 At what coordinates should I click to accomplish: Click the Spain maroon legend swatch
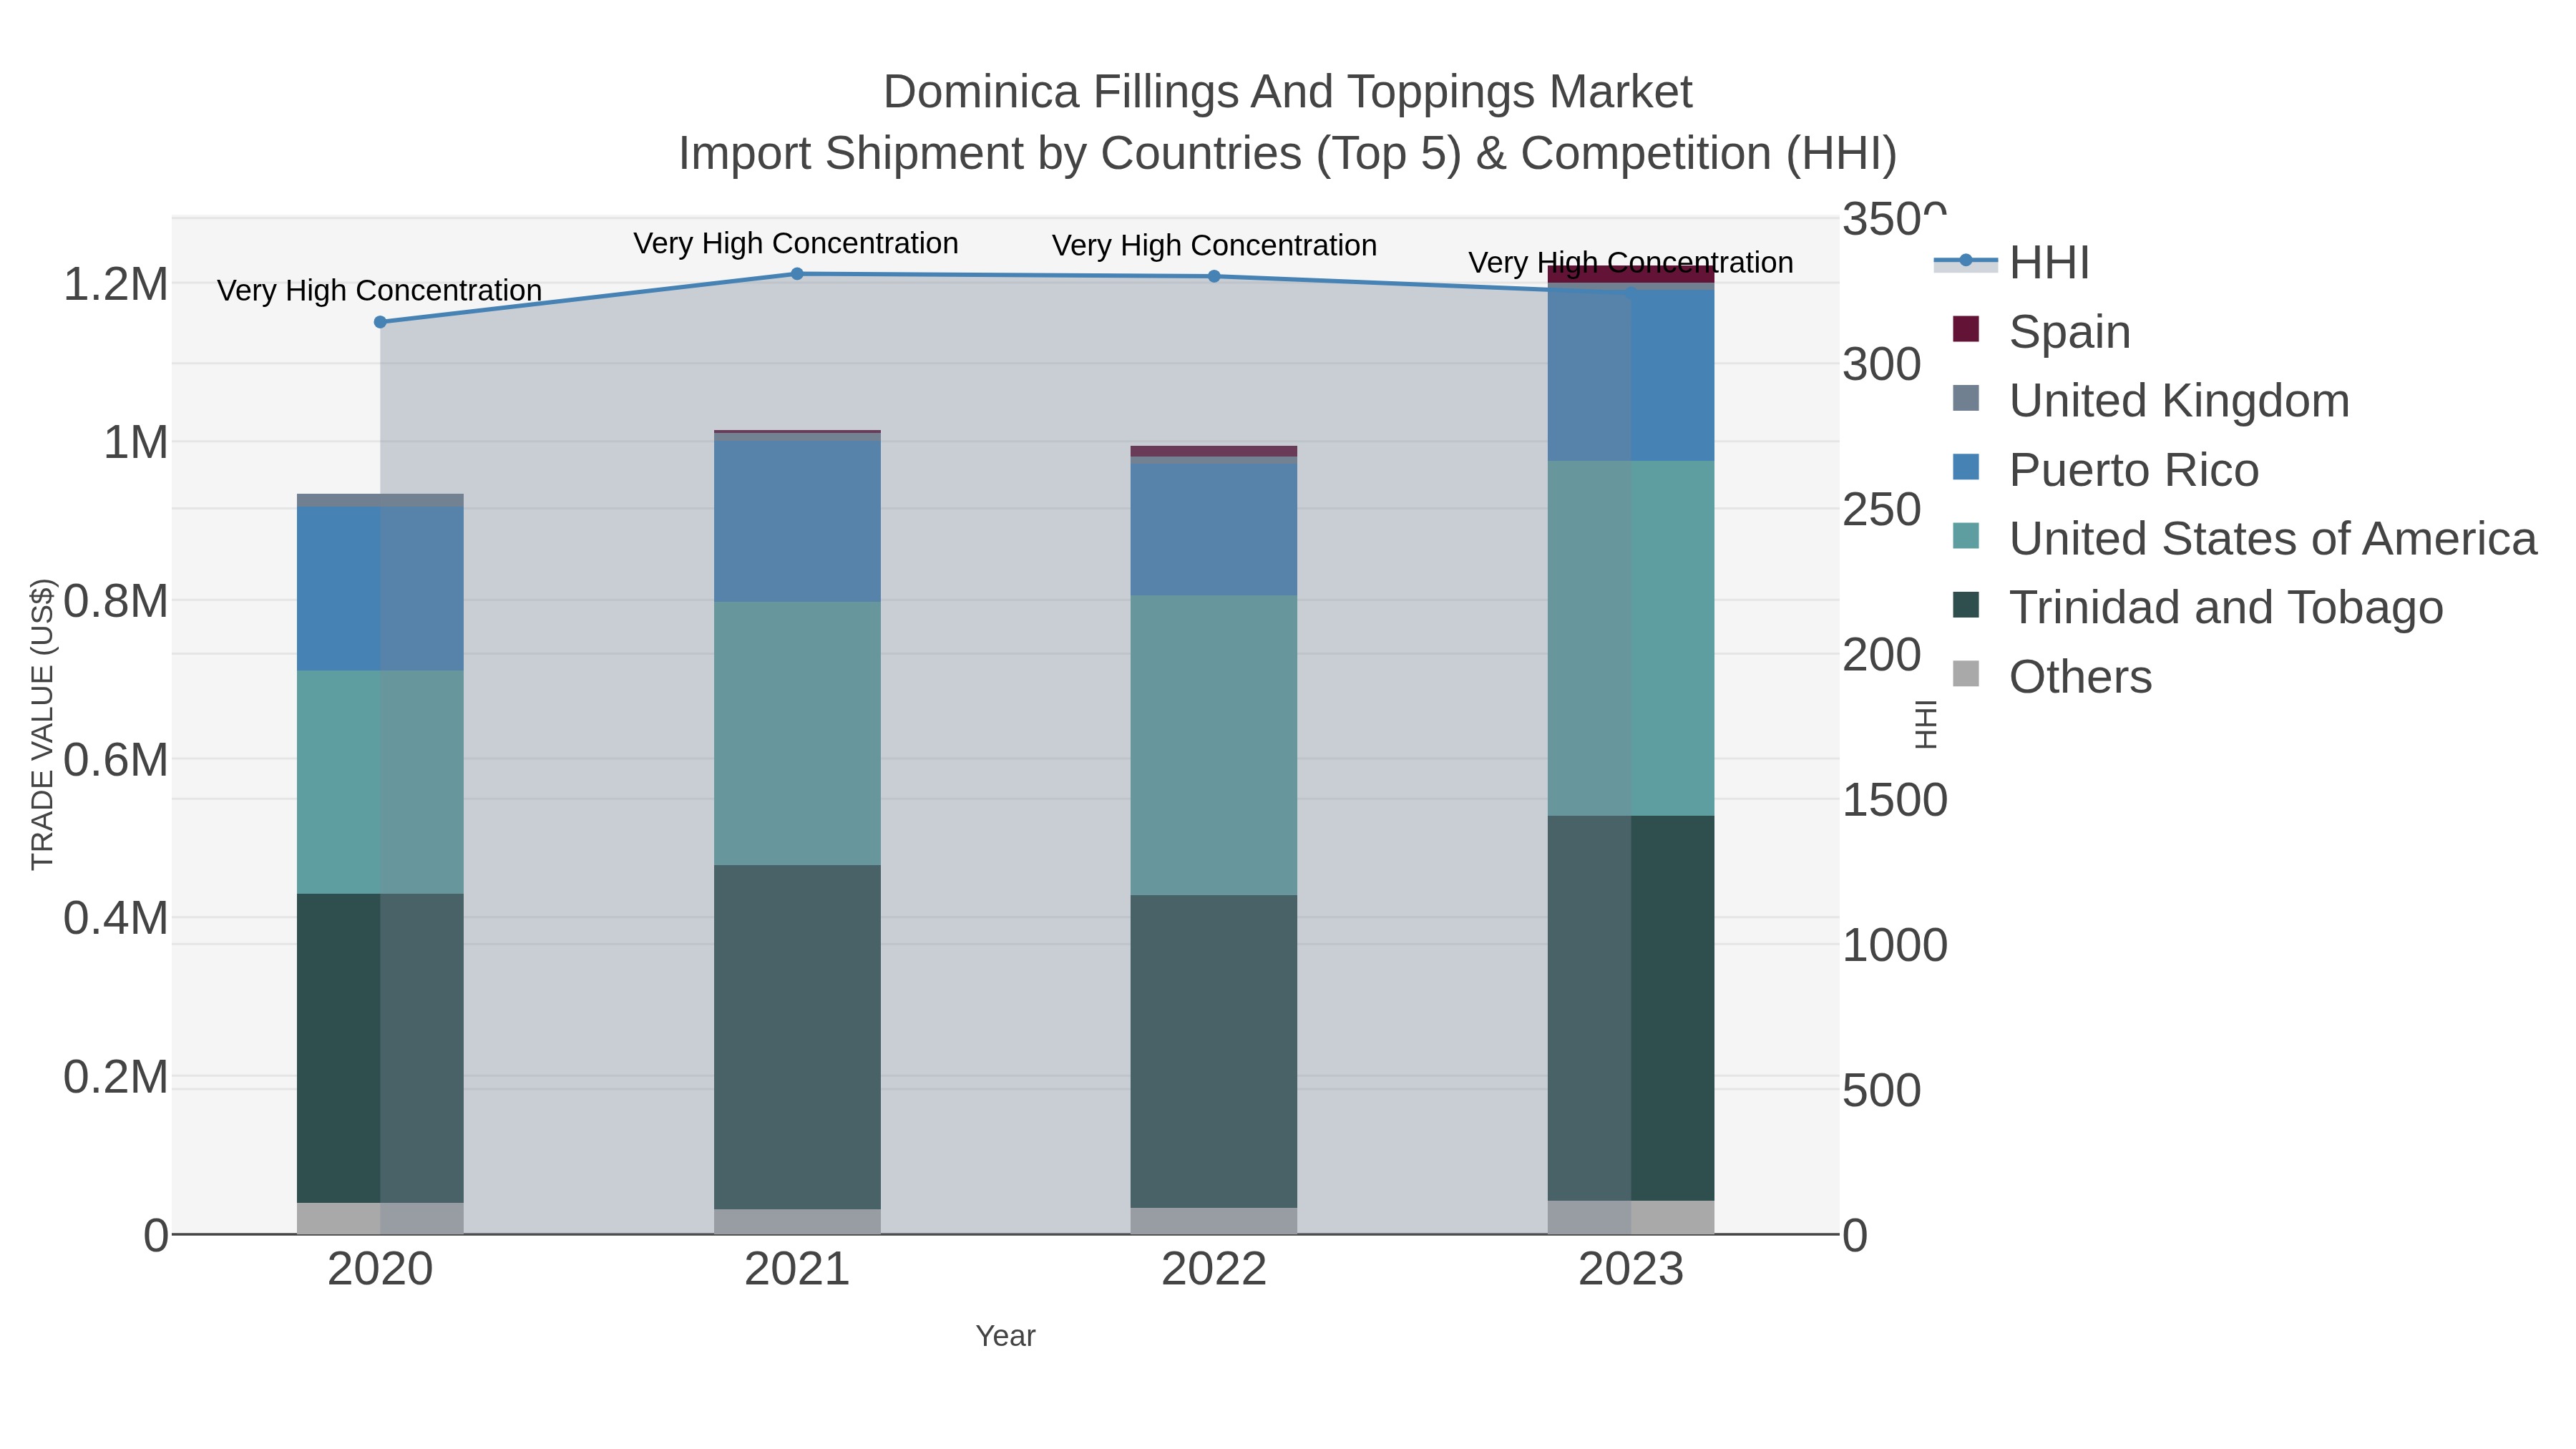click(x=1966, y=329)
